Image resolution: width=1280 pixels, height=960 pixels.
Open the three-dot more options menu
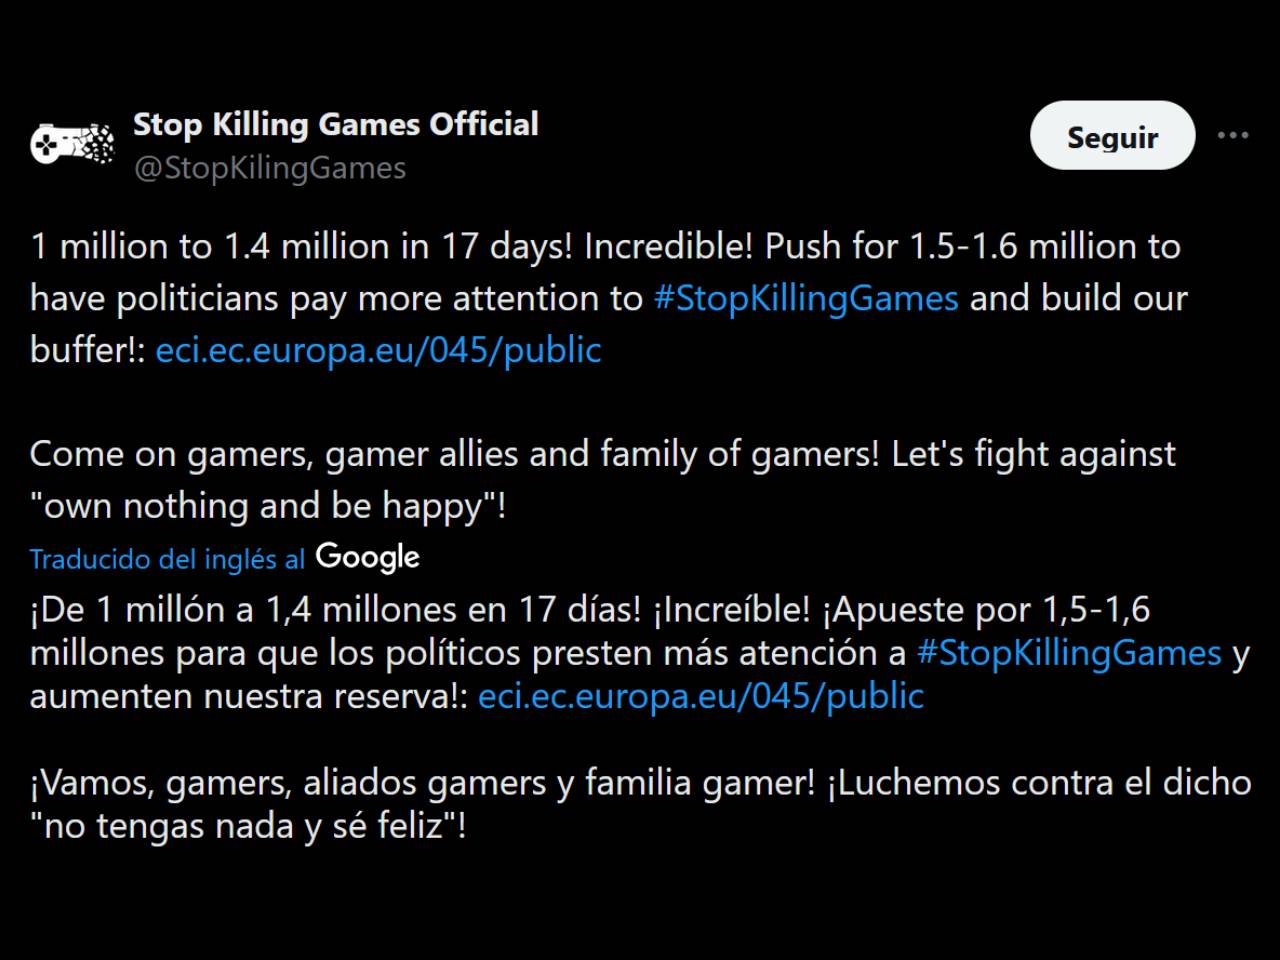pos(1232,135)
